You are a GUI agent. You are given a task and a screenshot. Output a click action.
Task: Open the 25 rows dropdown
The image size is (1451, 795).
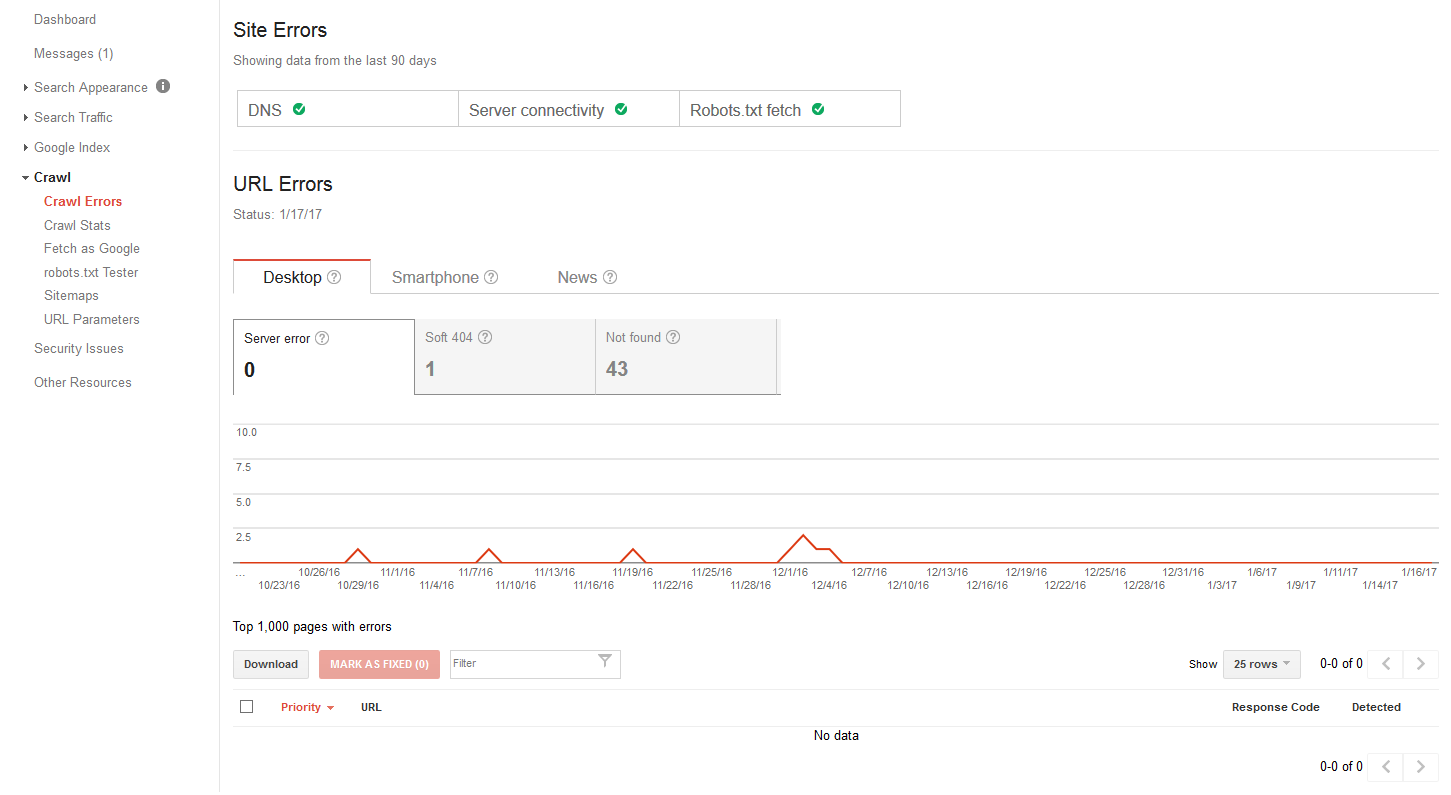point(1261,664)
